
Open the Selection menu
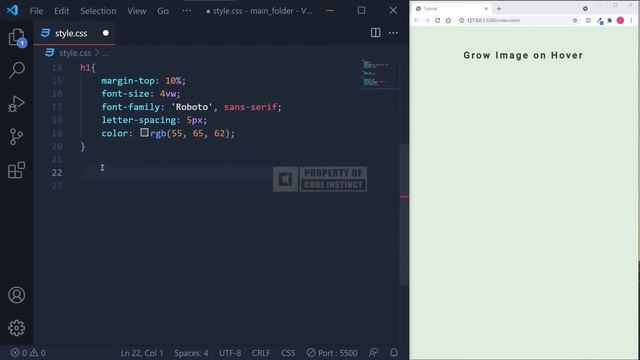point(98,11)
